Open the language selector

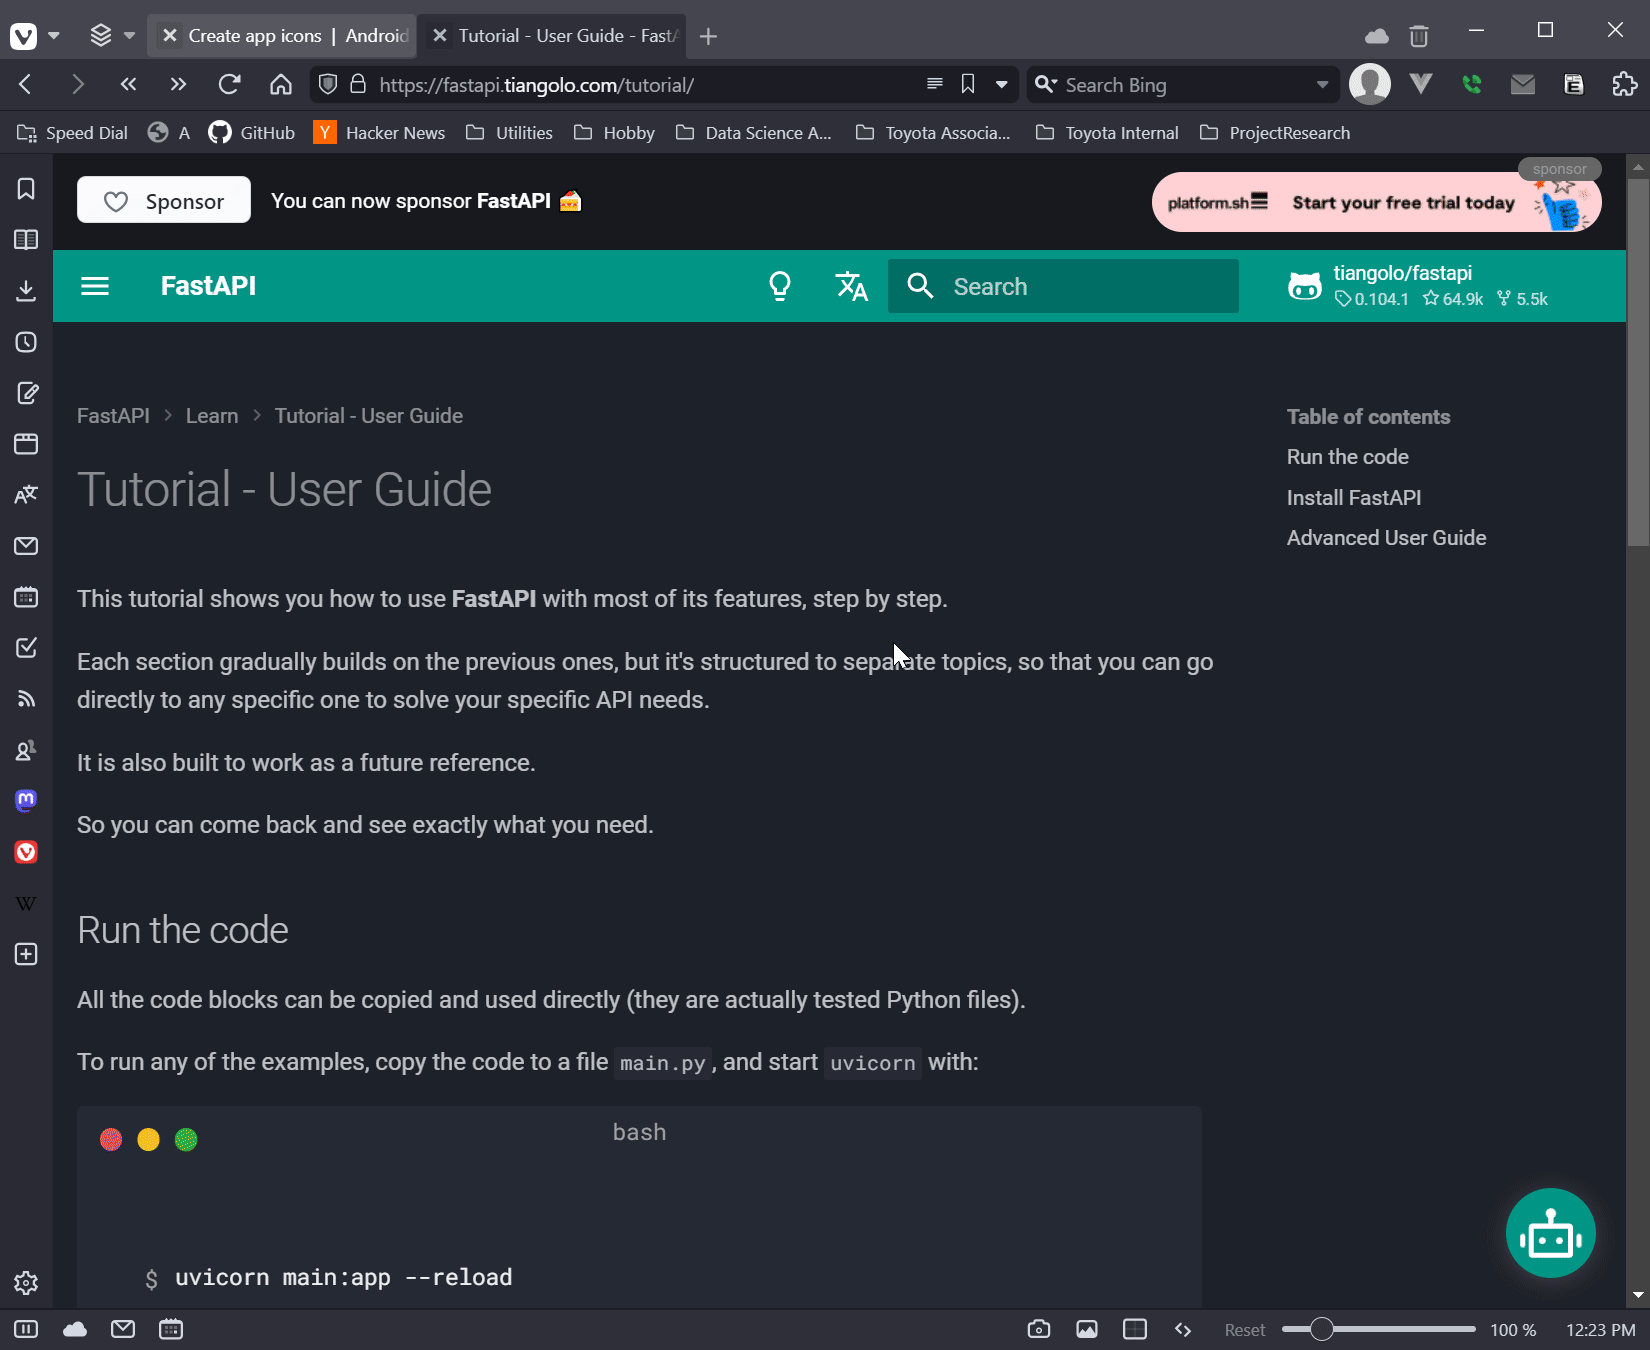[x=852, y=287]
